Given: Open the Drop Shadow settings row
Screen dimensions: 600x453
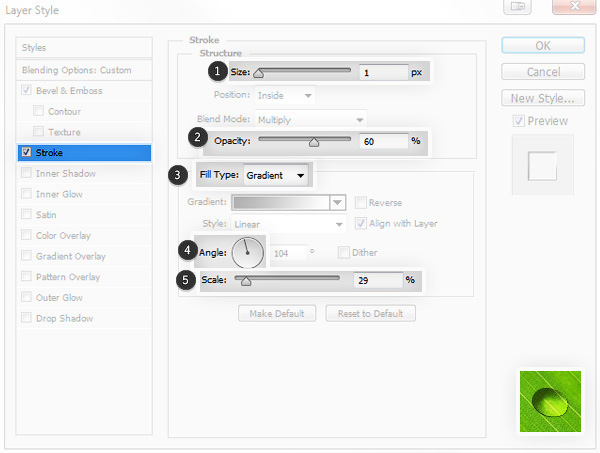Looking at the screenshot, I should (84, 318).
